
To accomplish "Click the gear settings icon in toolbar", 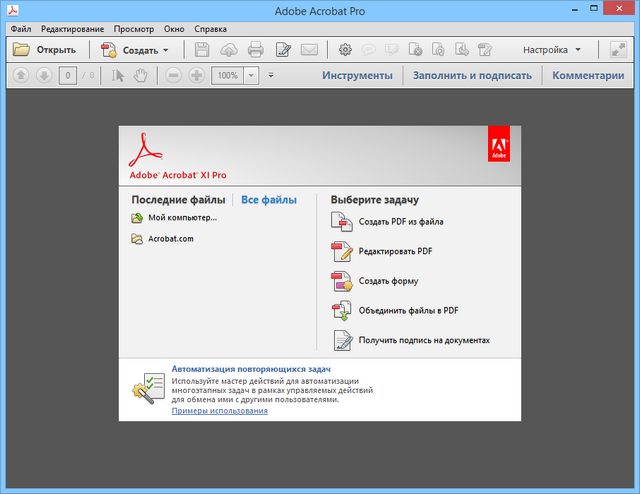I will pos(346,49).
